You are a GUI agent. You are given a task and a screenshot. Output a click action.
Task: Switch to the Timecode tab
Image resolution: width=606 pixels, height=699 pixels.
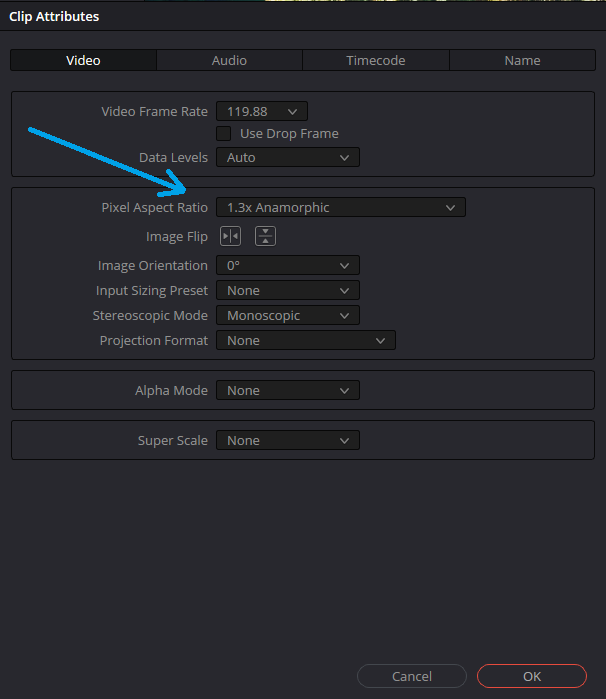(x=376, y=61)
